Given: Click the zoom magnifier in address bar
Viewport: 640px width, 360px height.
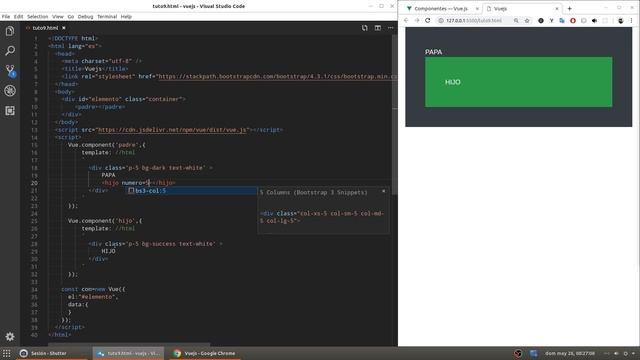Looking at the screenshot, I should [516, 20].
